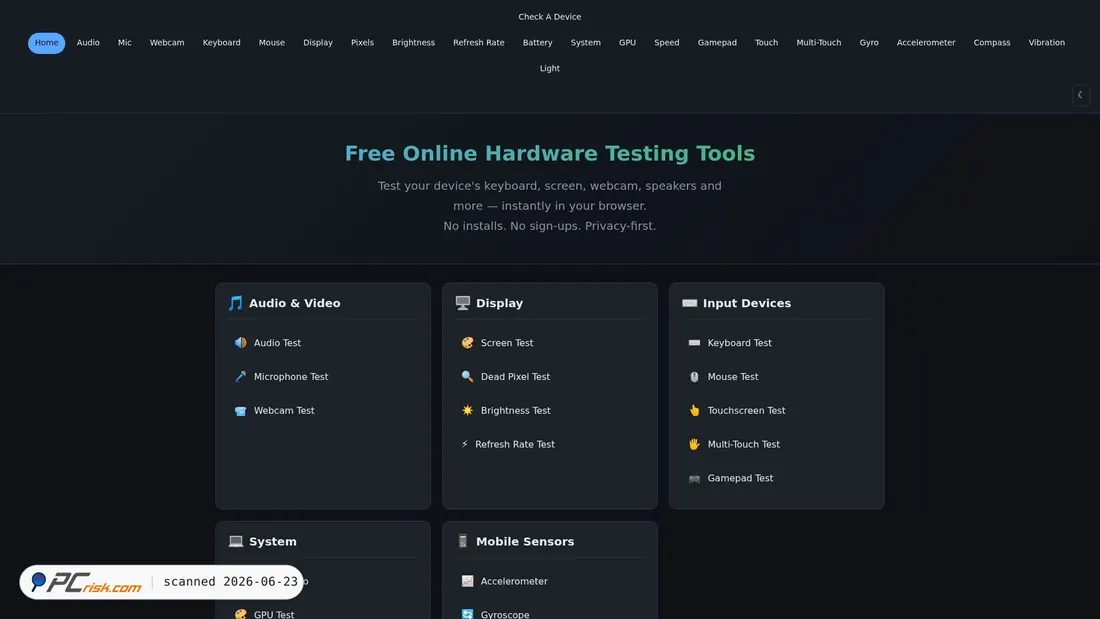Click the Gyroscope rotate icon
The image size is (1100, 619).
pyautogui.click(x=467, y=614)
